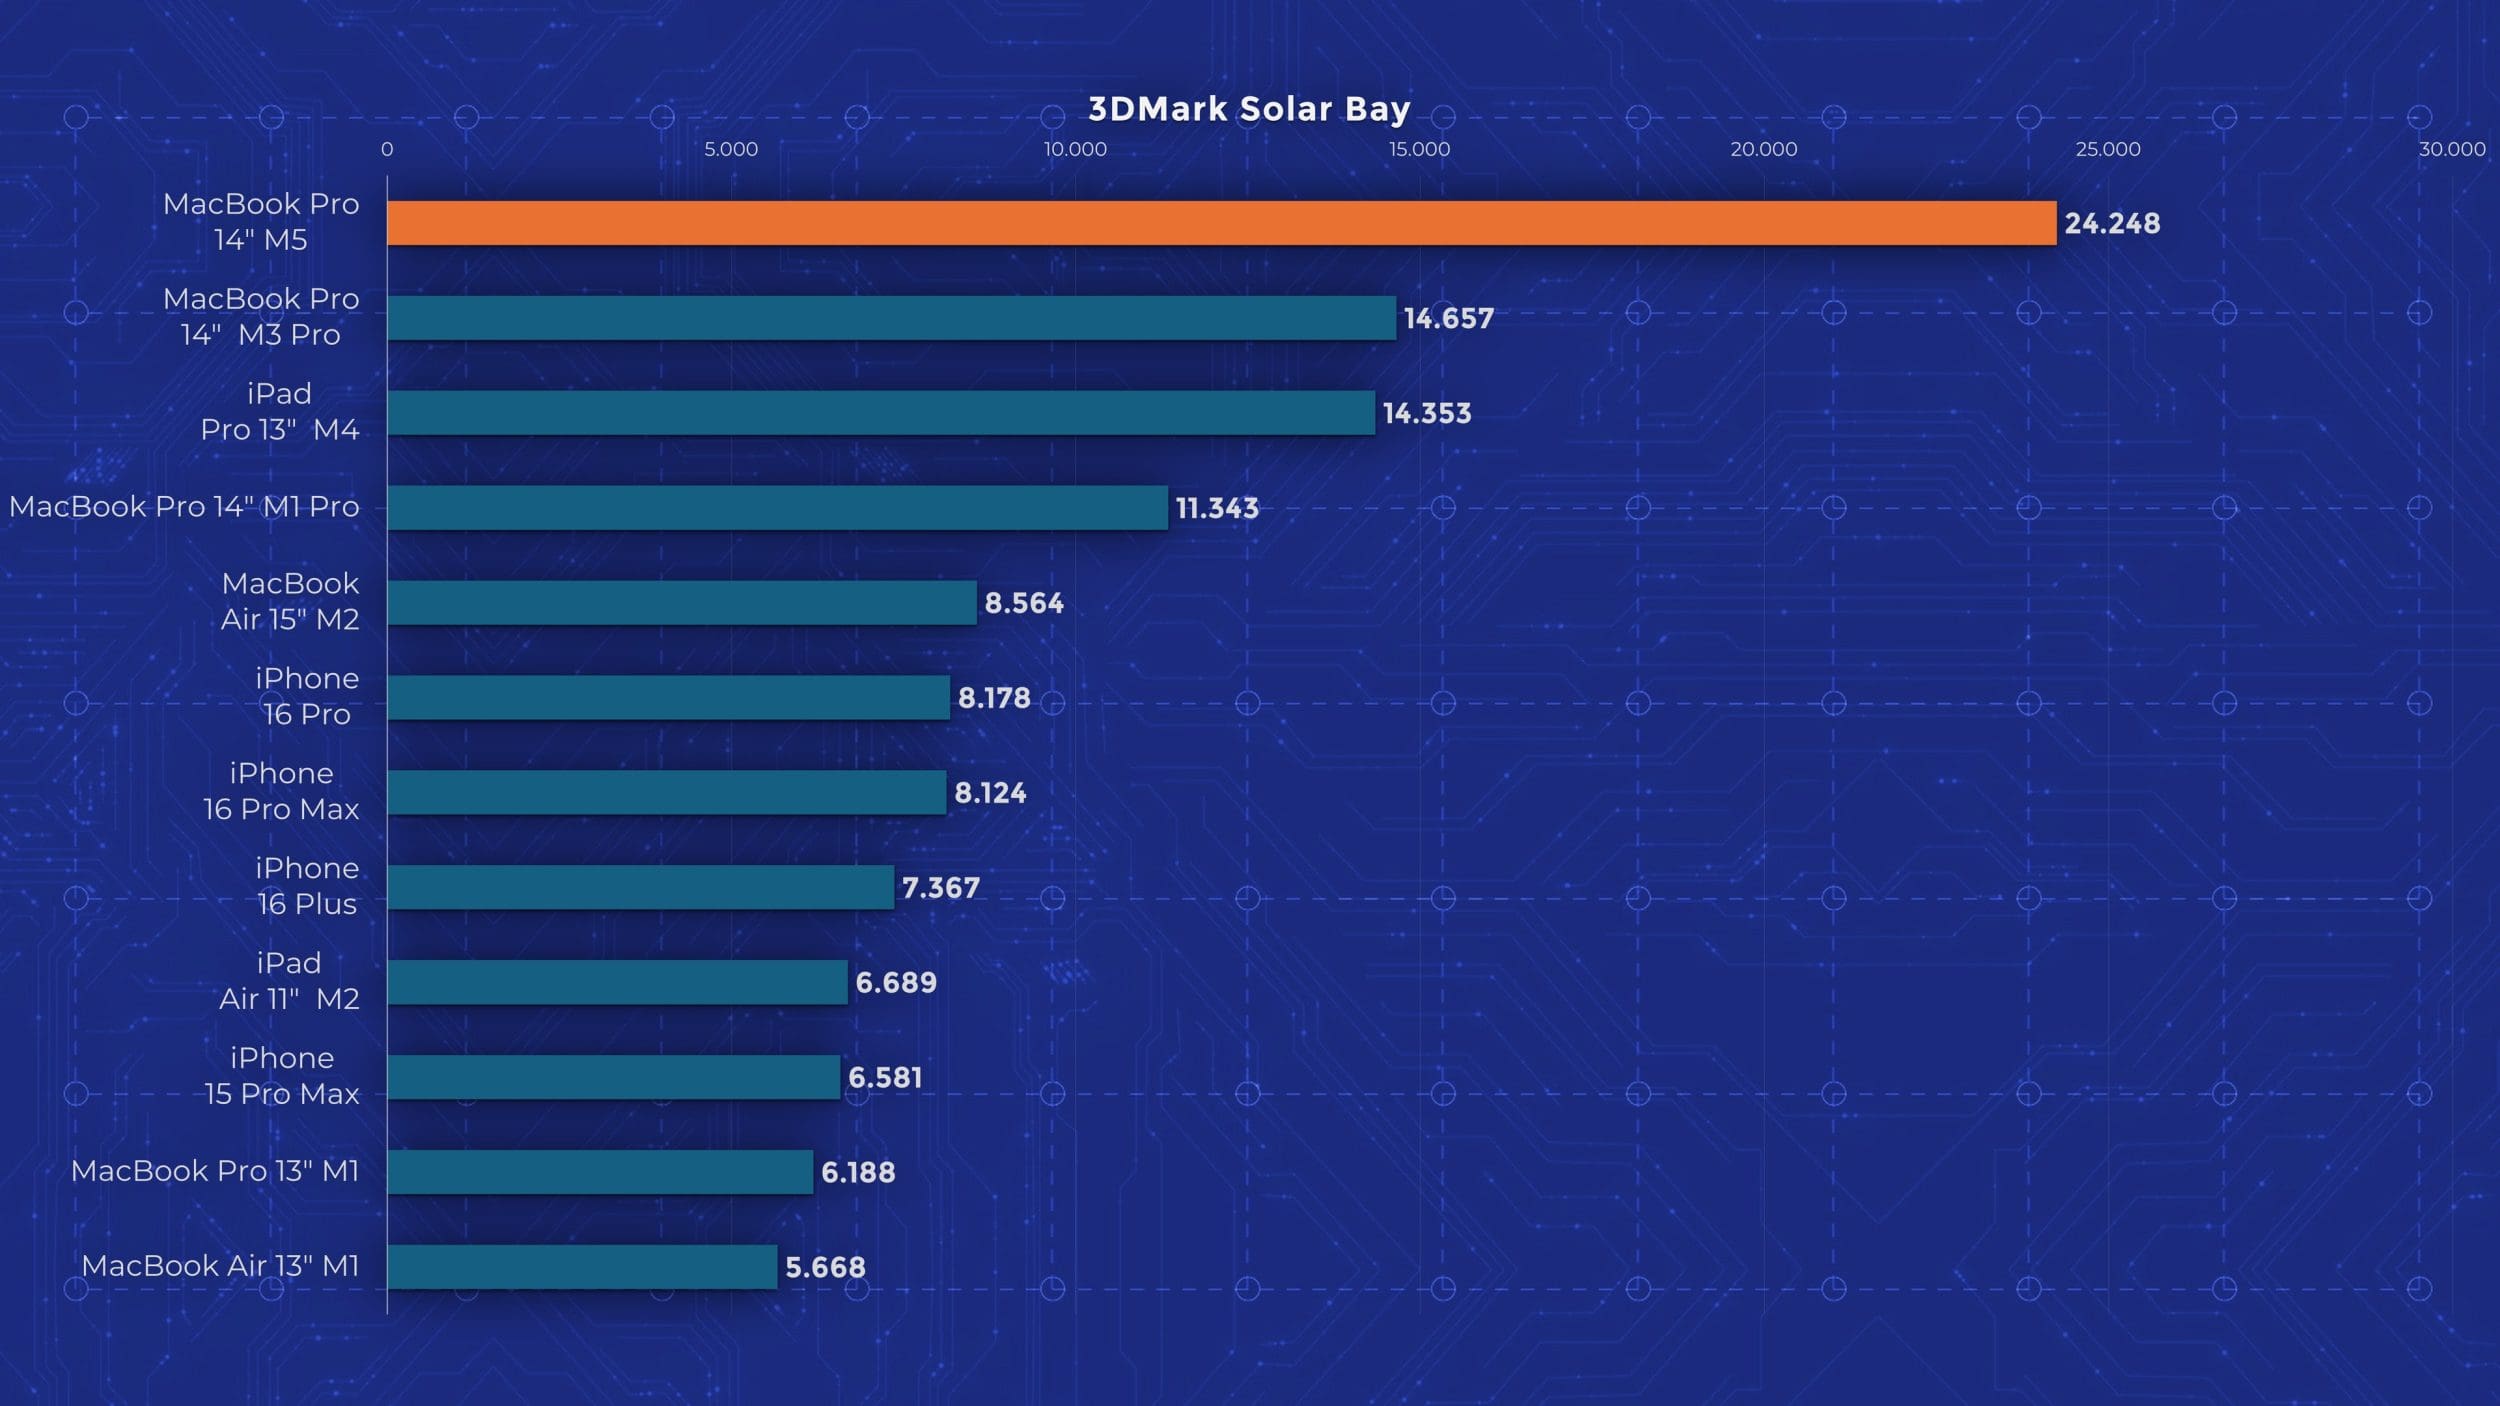Click the MacBook Pro 13" M1 bar
Viewport: 2500px width, 1406px height.
(x=600, y=1172)
